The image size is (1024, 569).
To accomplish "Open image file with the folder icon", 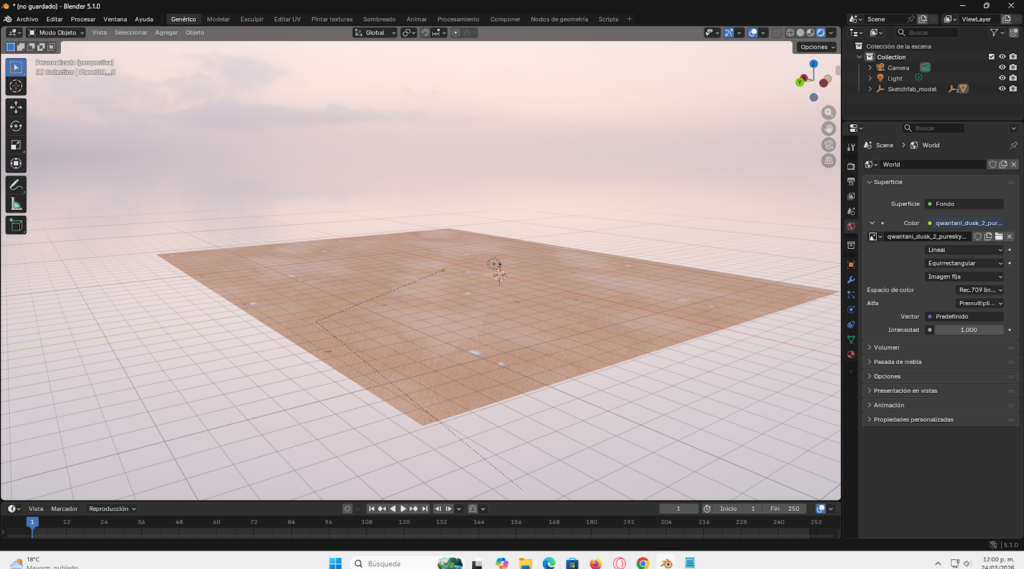I will click(999, 236).
